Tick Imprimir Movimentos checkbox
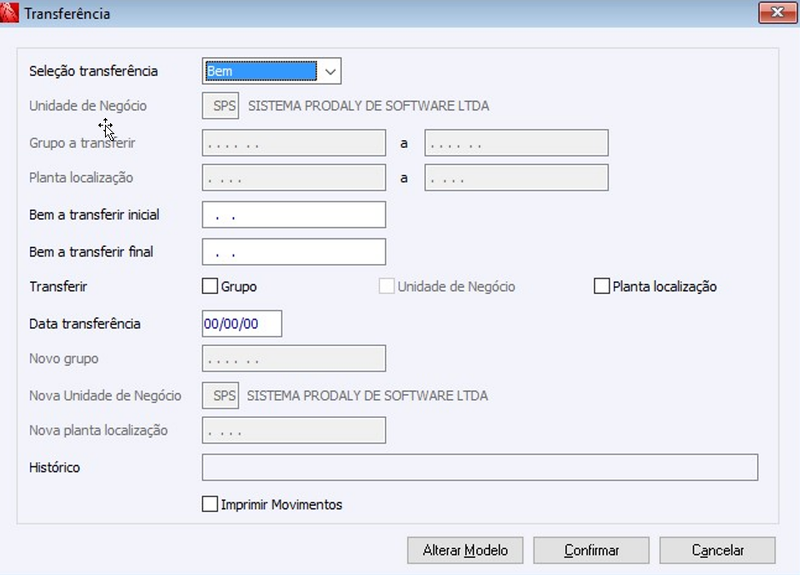Viewport: 800px width, 575px height. pos(210,504)
